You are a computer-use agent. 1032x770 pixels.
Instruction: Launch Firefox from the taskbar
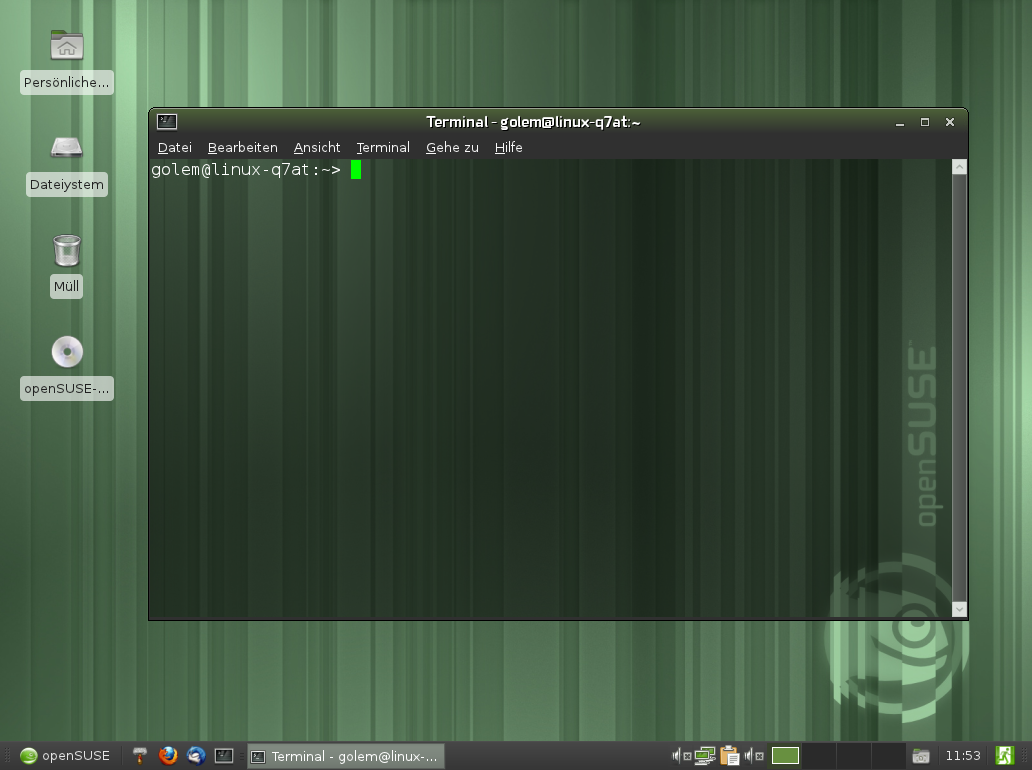167,755
